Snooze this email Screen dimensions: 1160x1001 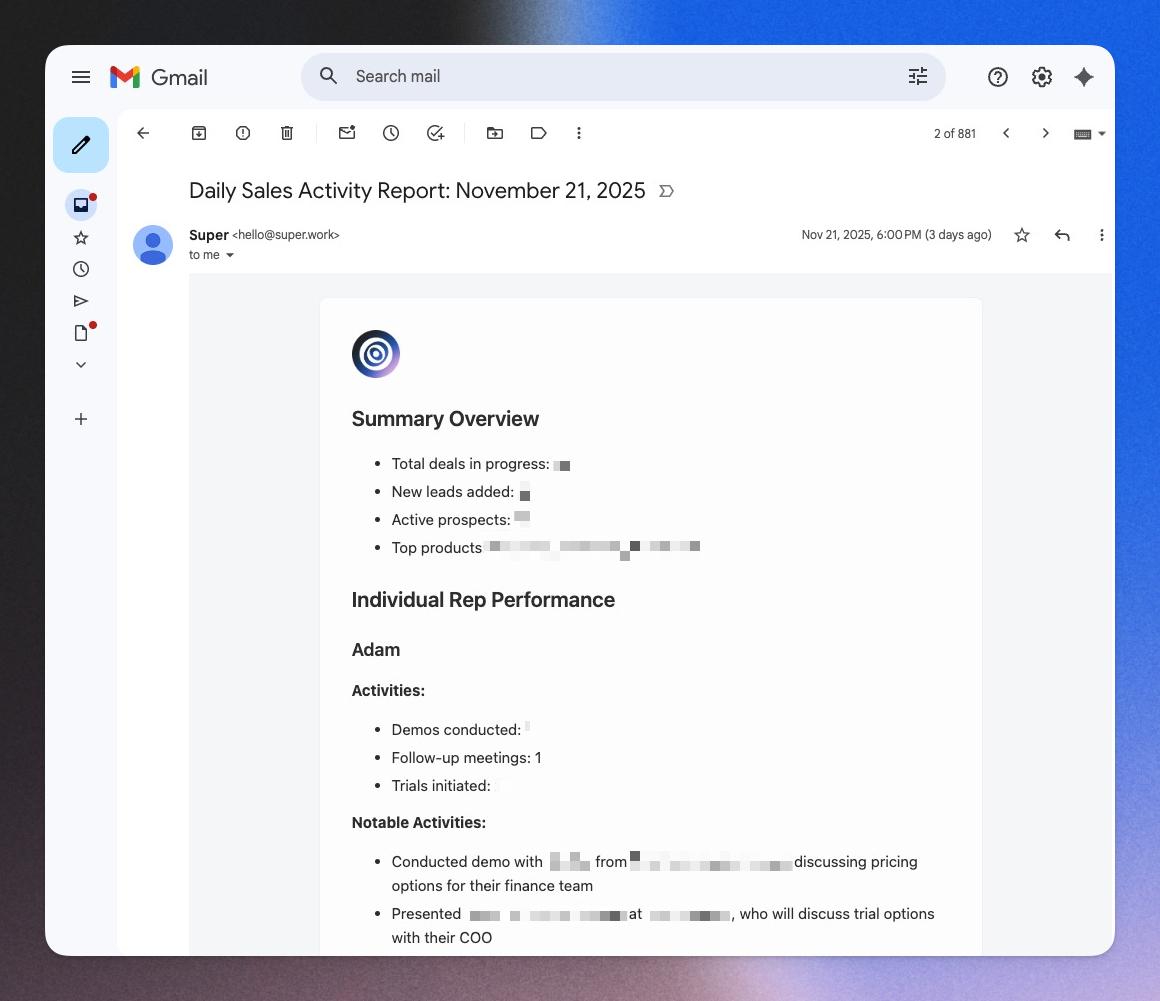click(391, 133)
